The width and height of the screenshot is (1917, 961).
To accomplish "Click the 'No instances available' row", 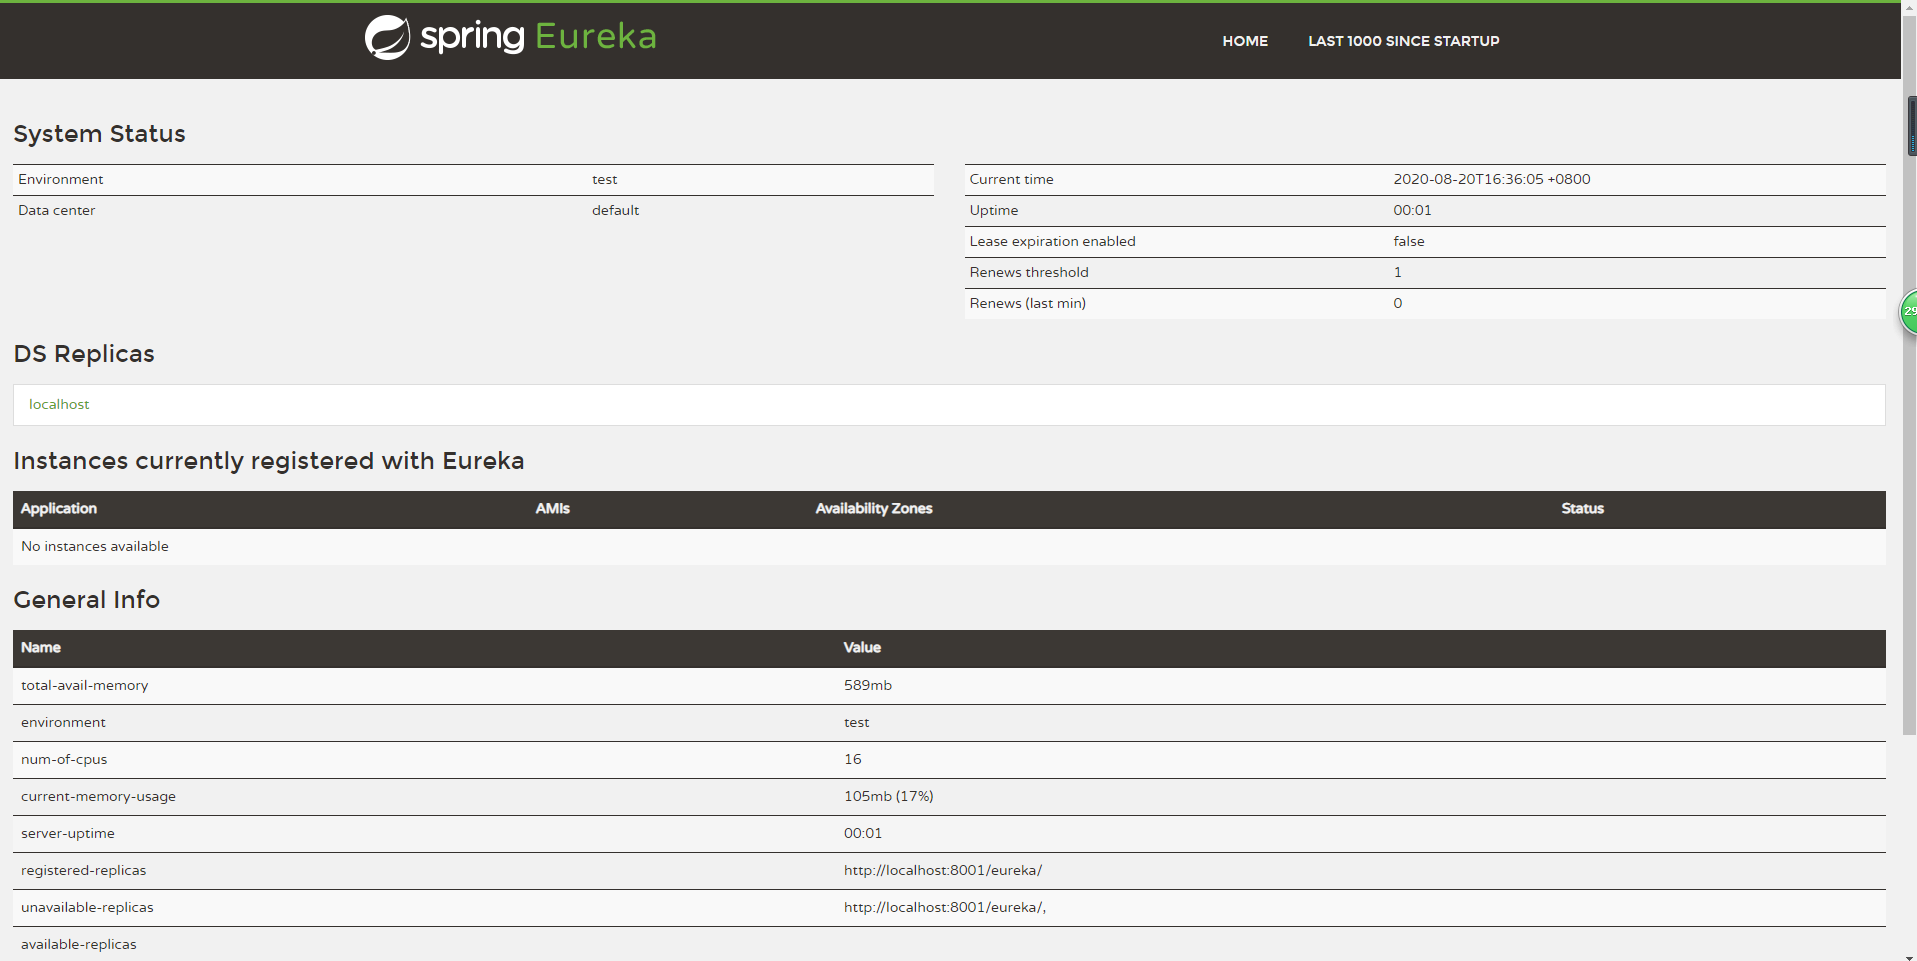I will (x=949, y=546).
